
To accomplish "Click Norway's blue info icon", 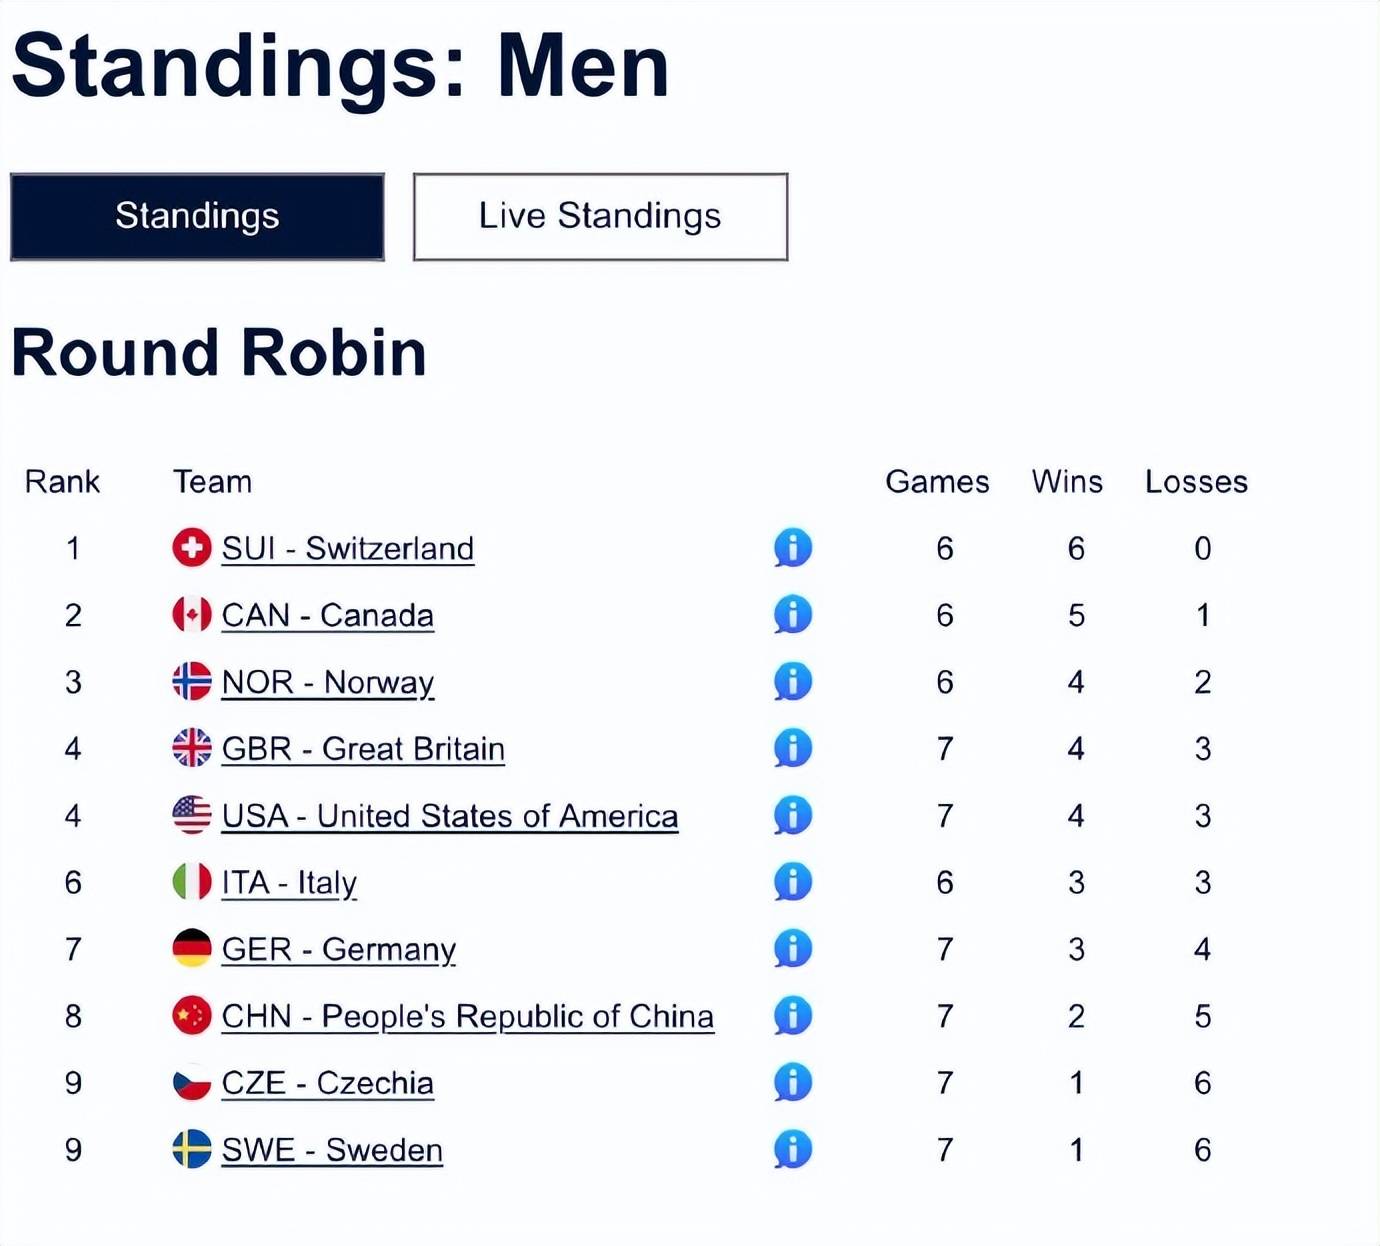I will click(792, 682).
